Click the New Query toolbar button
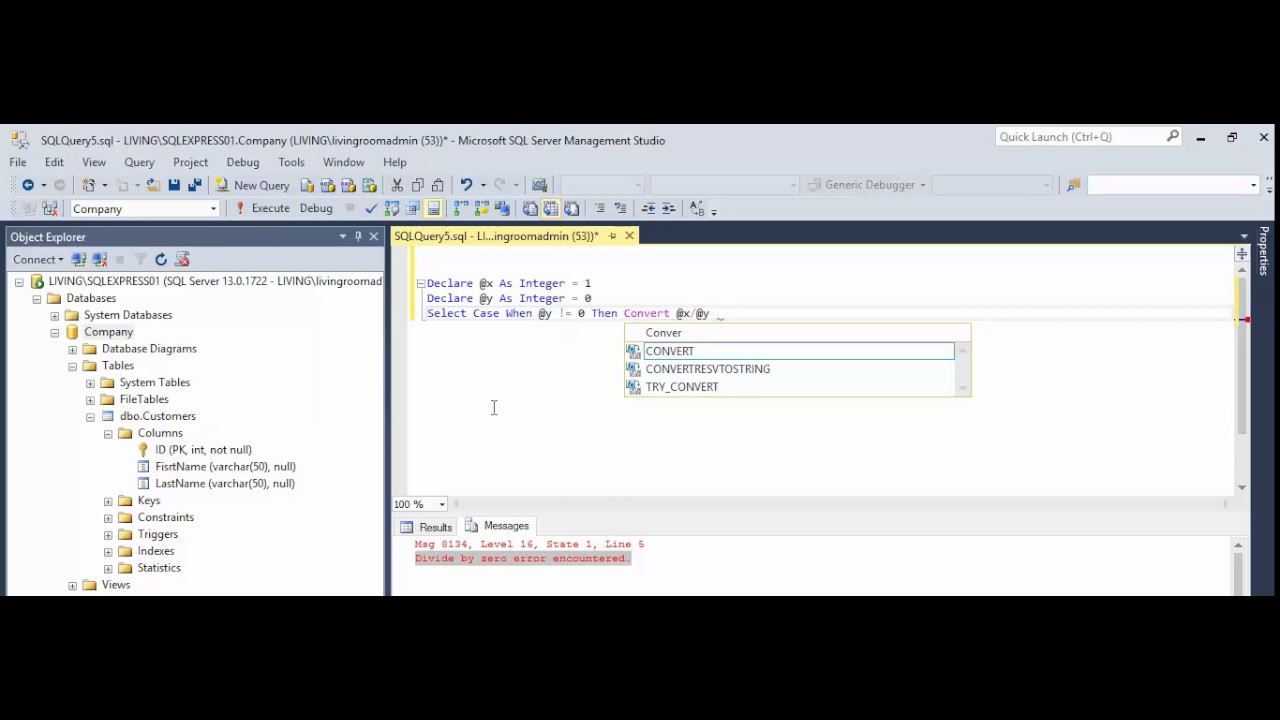The height and width of the screenshot is (720, 1280). [x=252, y=185]
